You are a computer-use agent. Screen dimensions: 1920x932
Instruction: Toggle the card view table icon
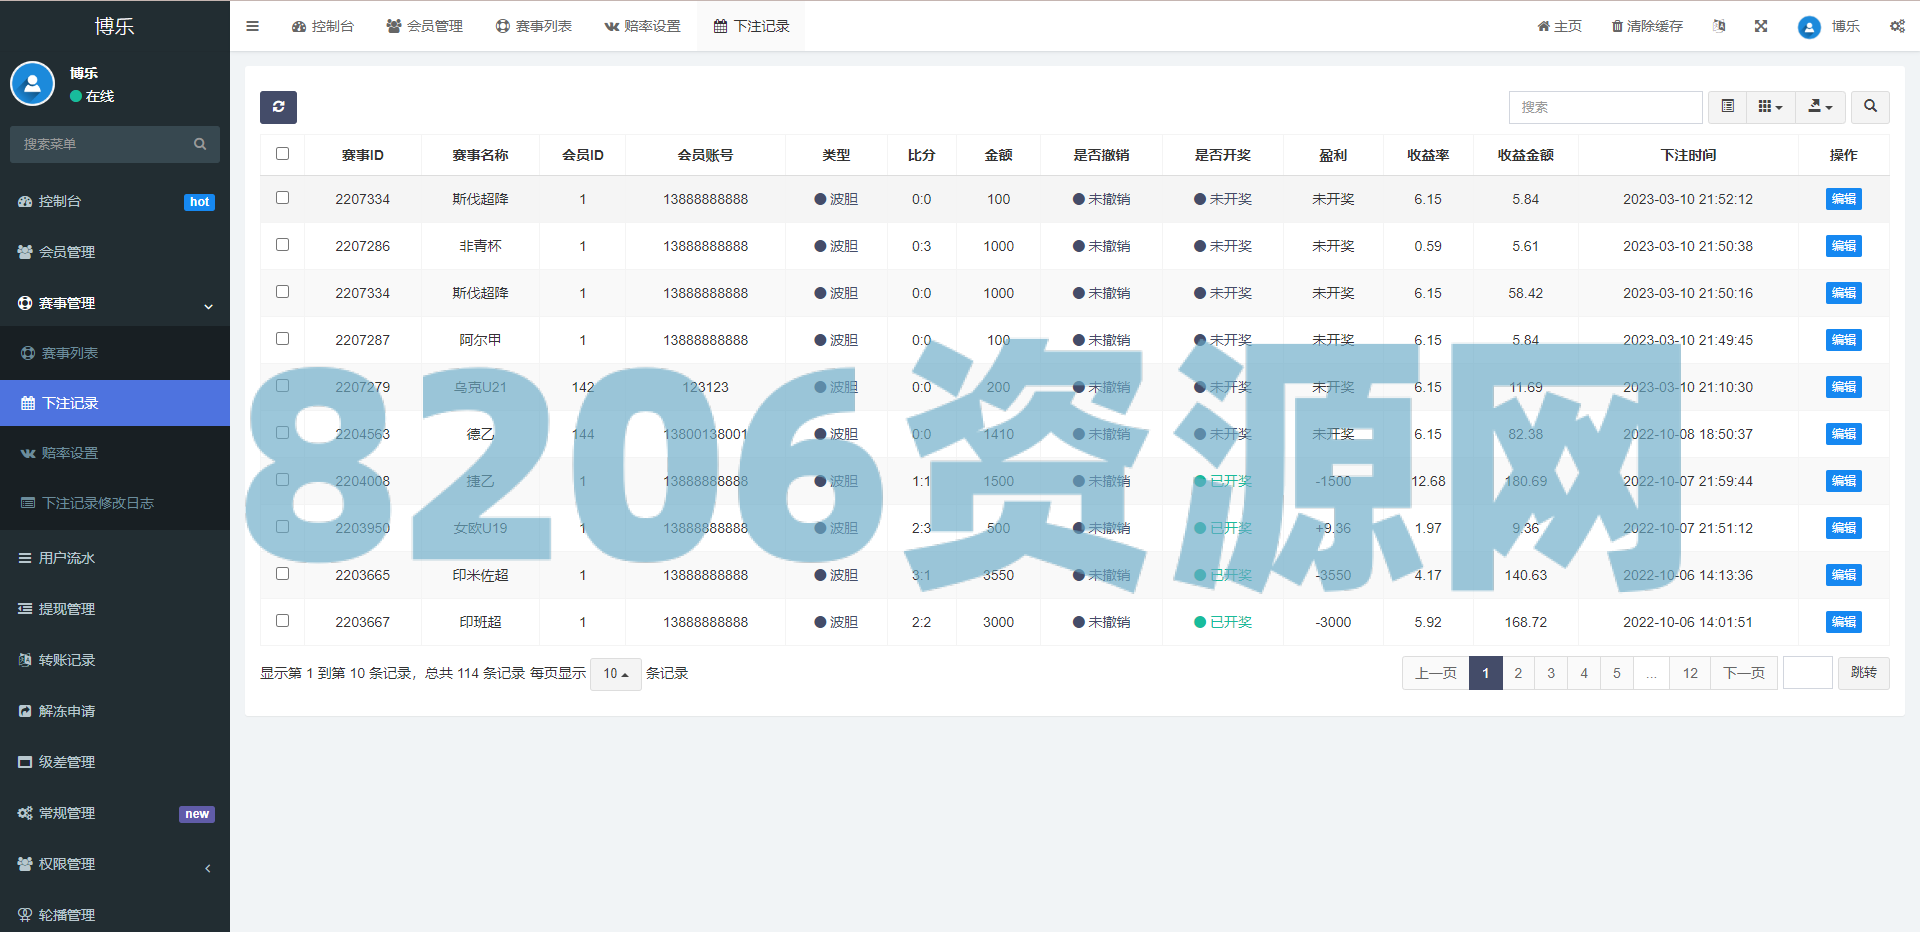(x=1727, y=107)
